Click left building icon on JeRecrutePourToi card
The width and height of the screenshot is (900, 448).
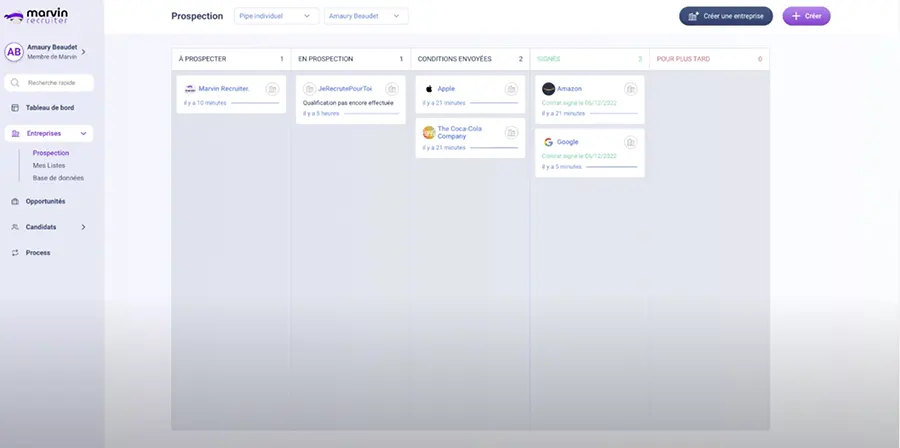coord(309,89)
